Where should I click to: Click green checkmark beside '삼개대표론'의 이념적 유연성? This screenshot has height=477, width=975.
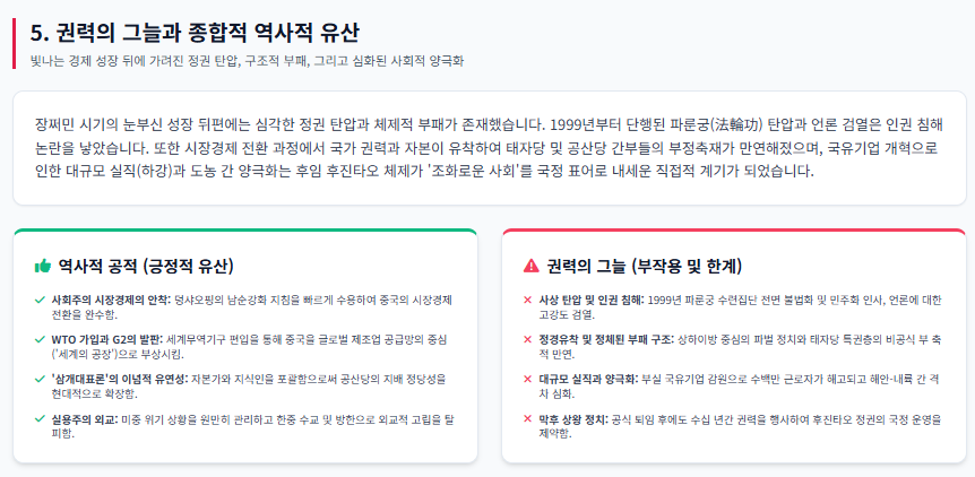pos(40,379)
